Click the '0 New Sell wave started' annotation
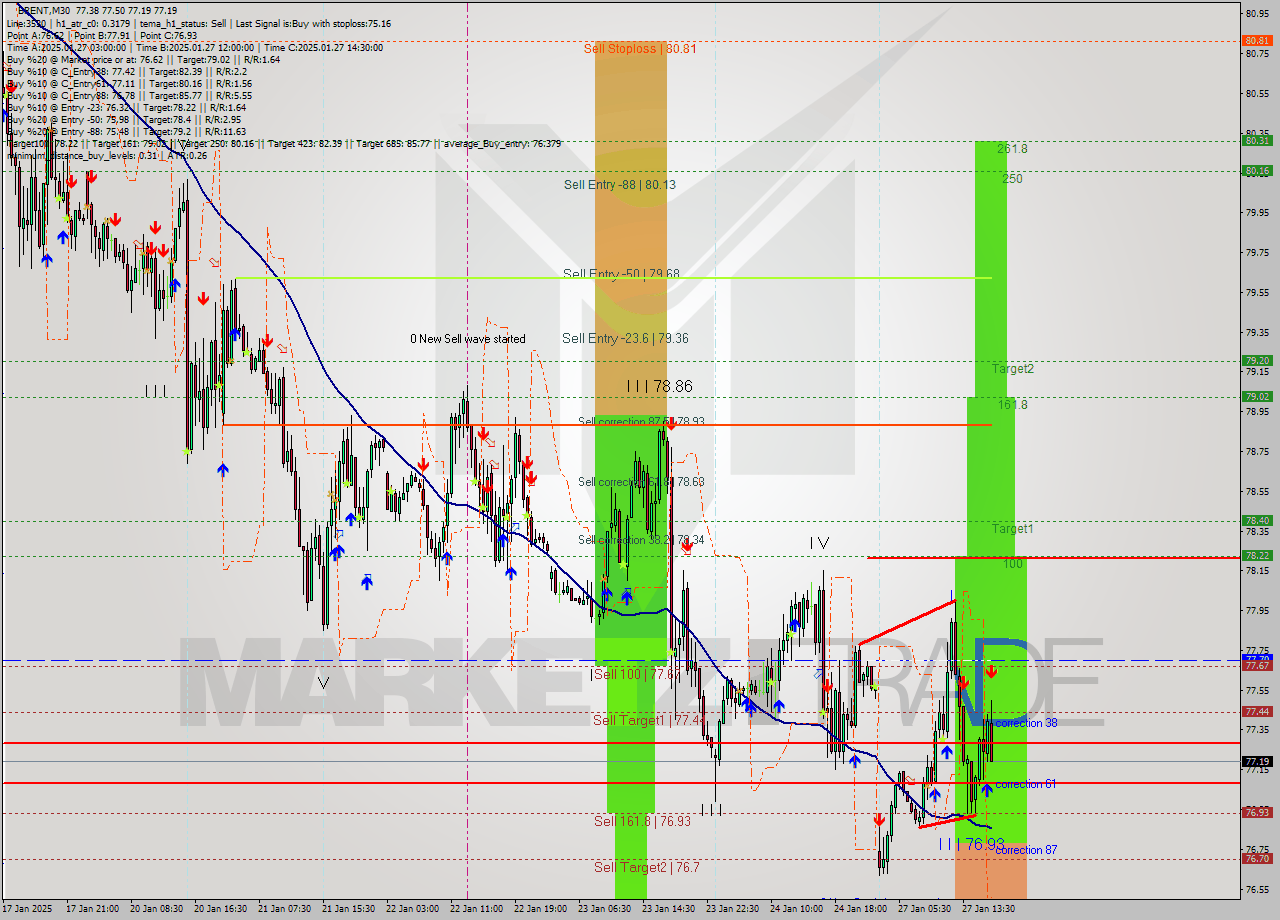1280x920 pixels. coord(468,338)
